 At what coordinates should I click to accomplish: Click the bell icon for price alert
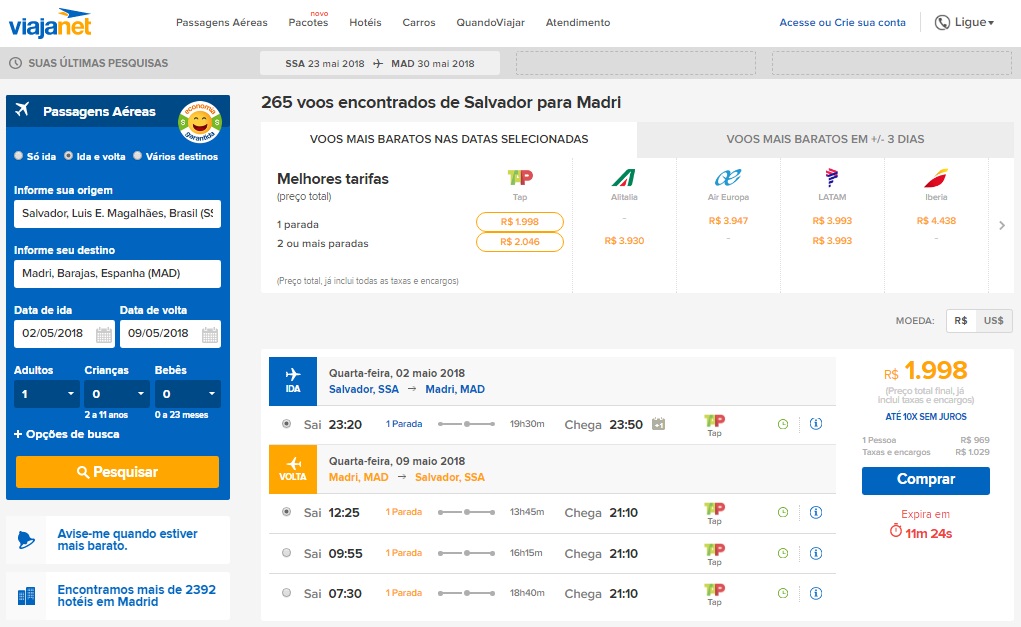coord(26,540)
